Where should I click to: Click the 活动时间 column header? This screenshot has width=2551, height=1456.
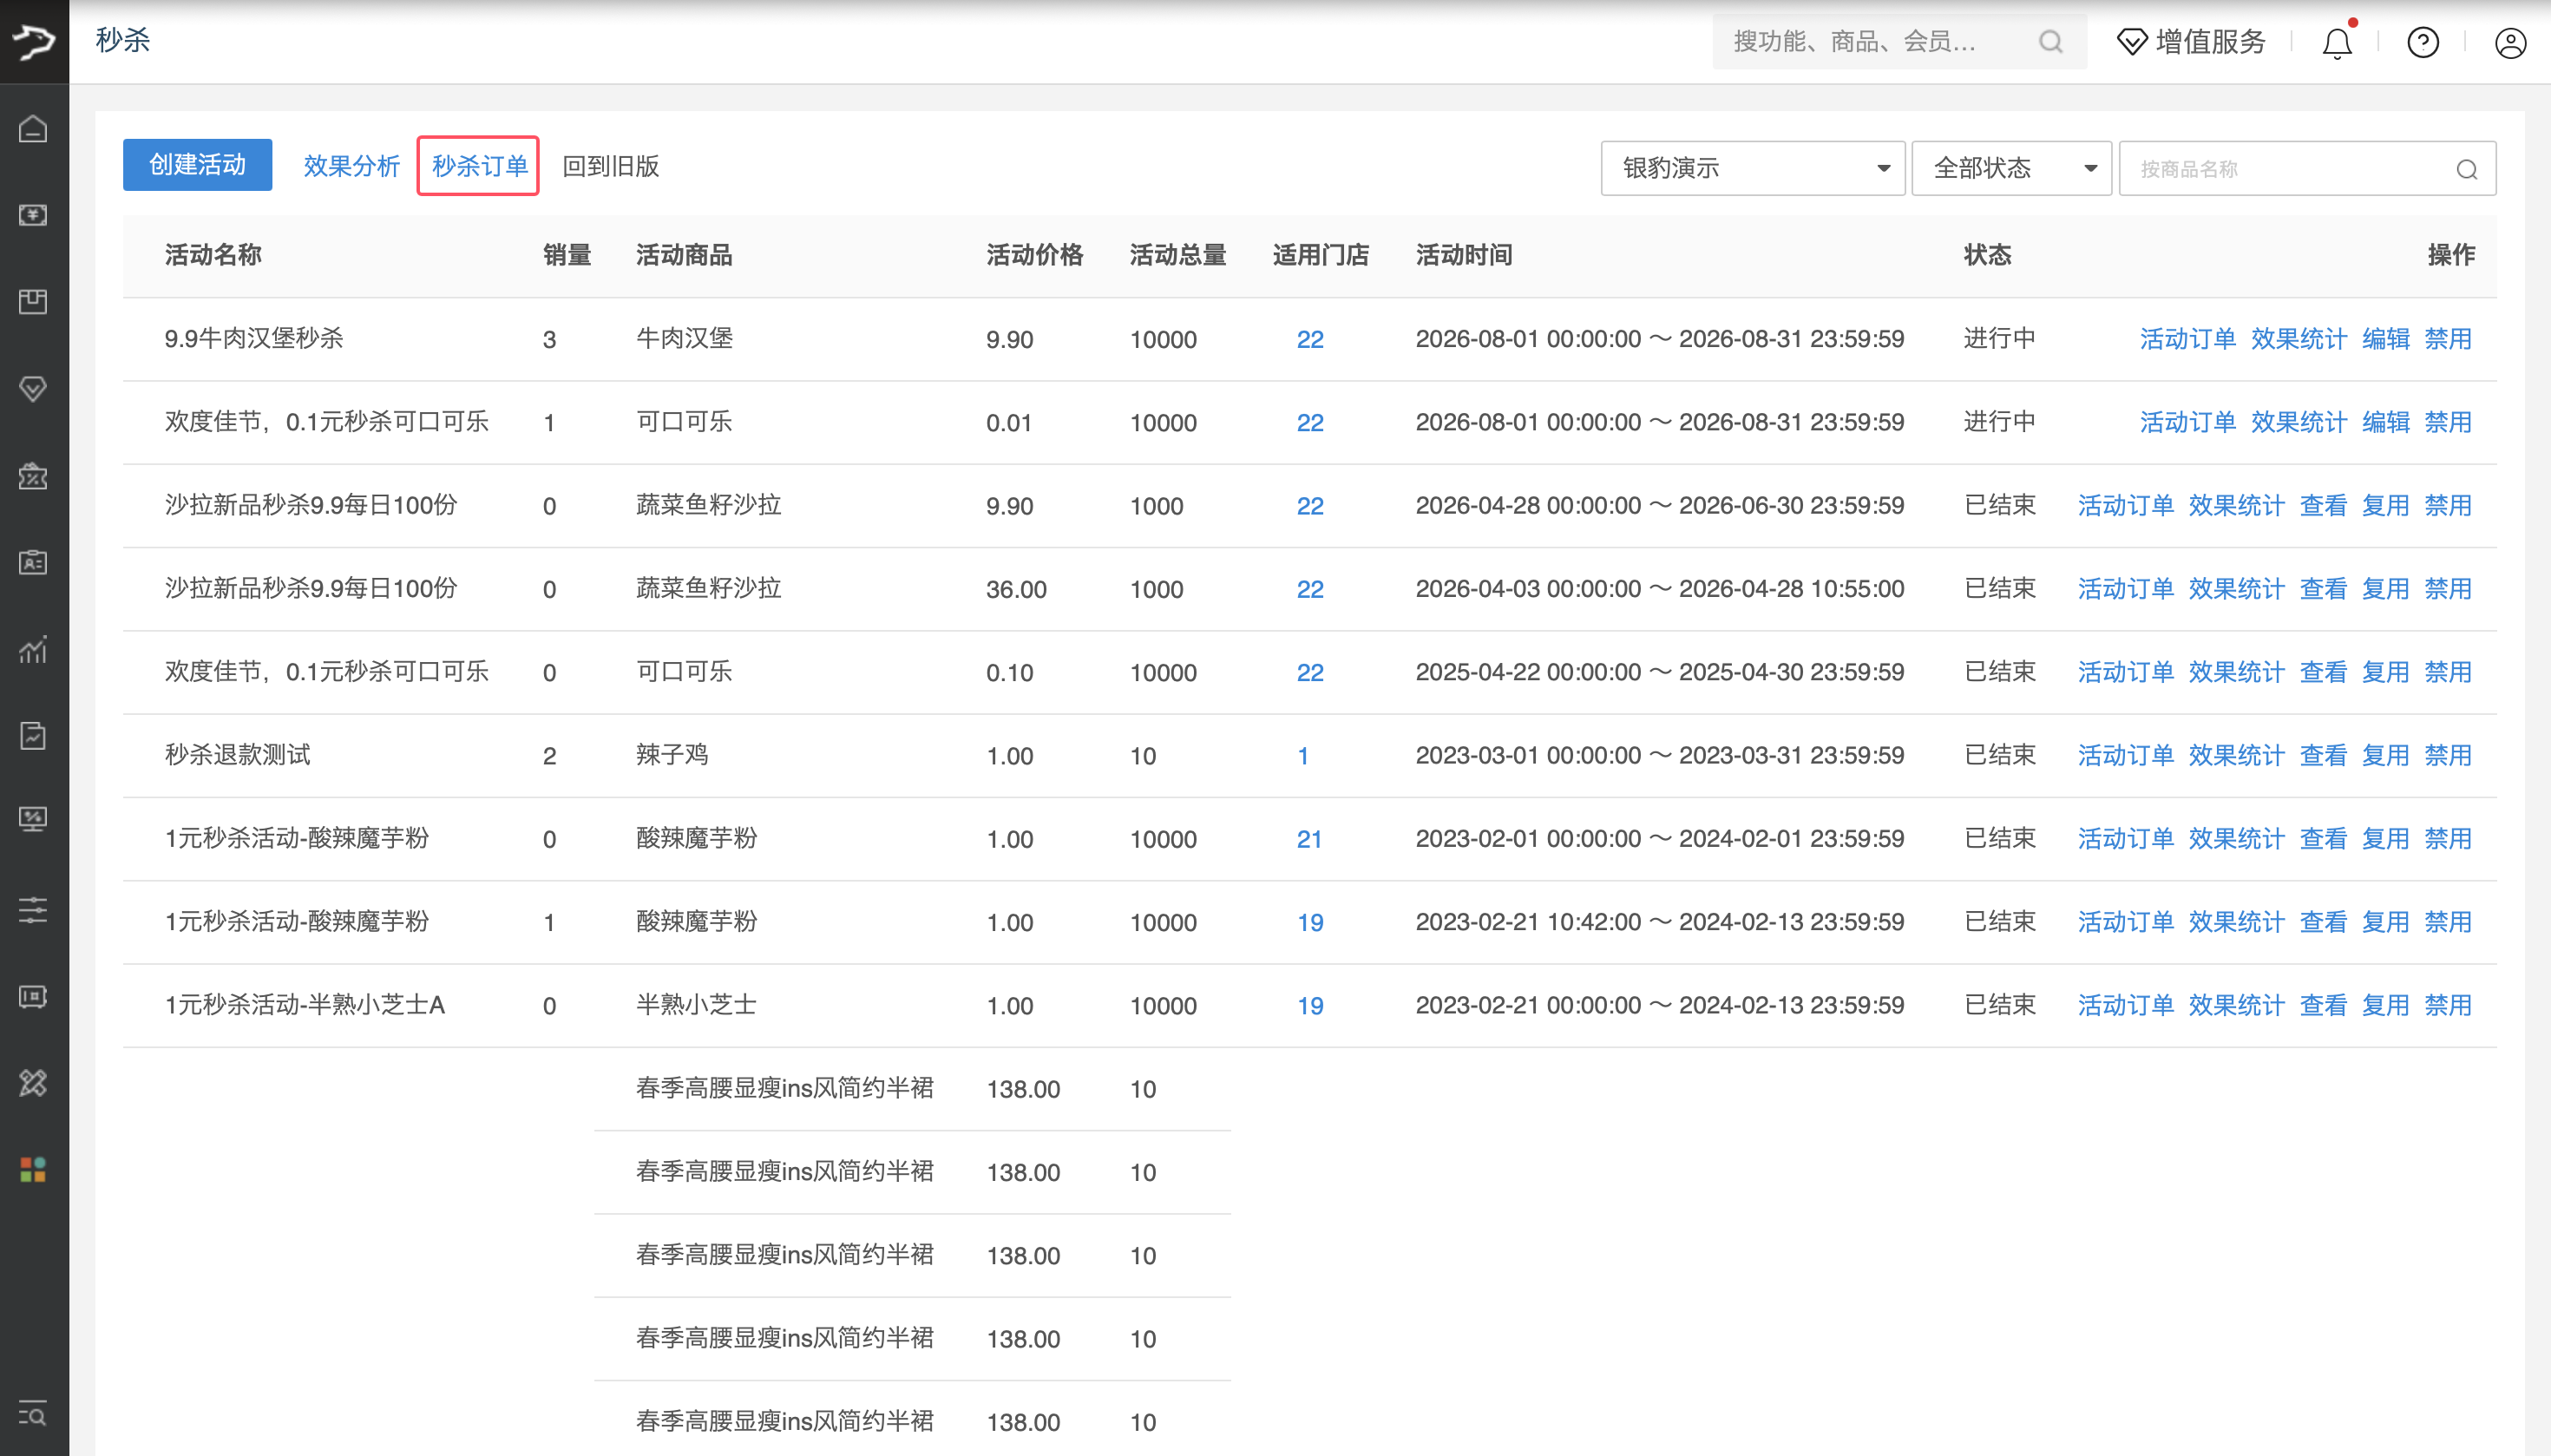pyautogui.click(x=1464, y=255)
